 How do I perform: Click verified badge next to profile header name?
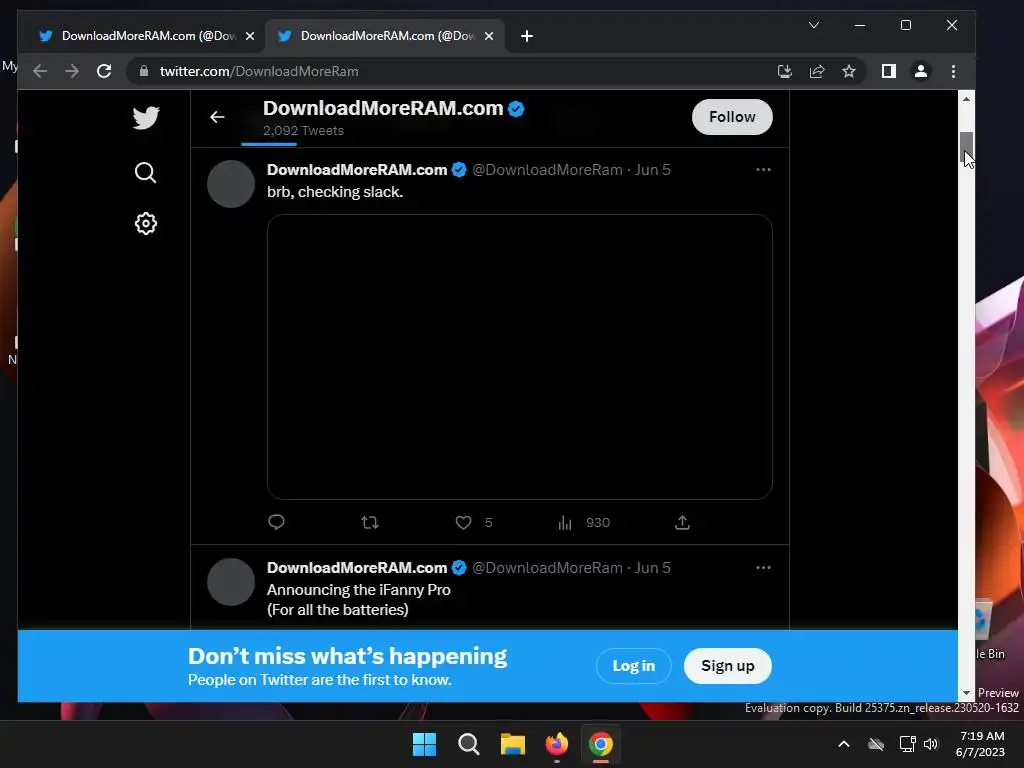[516, 108]
